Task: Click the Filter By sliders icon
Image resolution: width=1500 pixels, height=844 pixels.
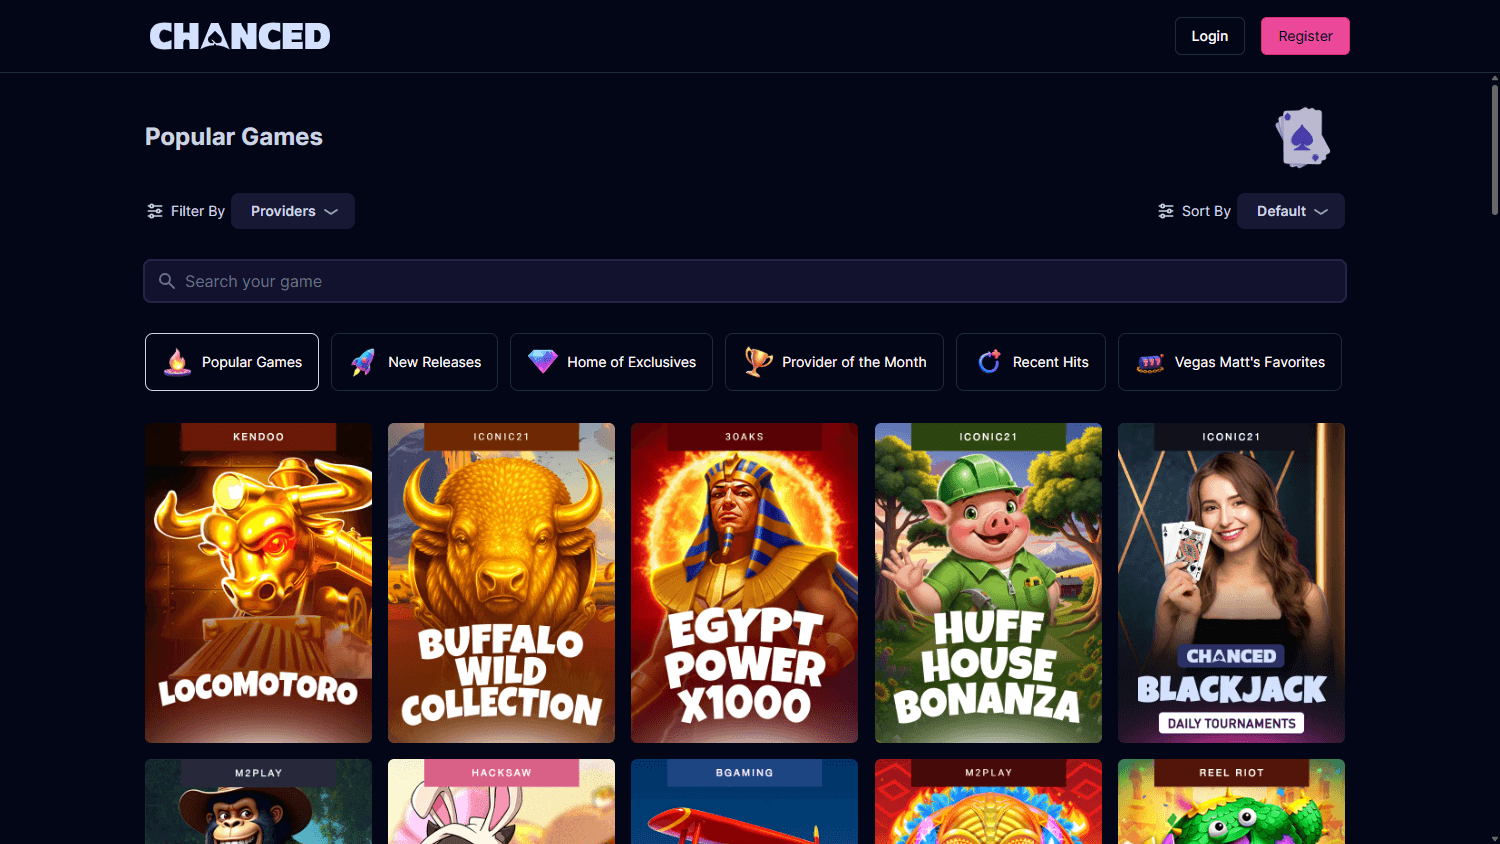Action: pyautogui.click(x=155, y=211)
